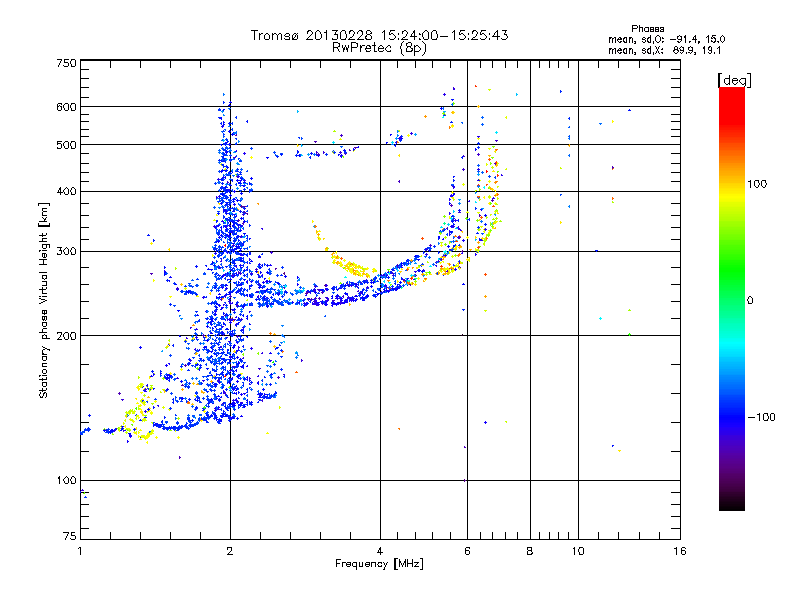Click the 'Phases' header text

point(647,29)
